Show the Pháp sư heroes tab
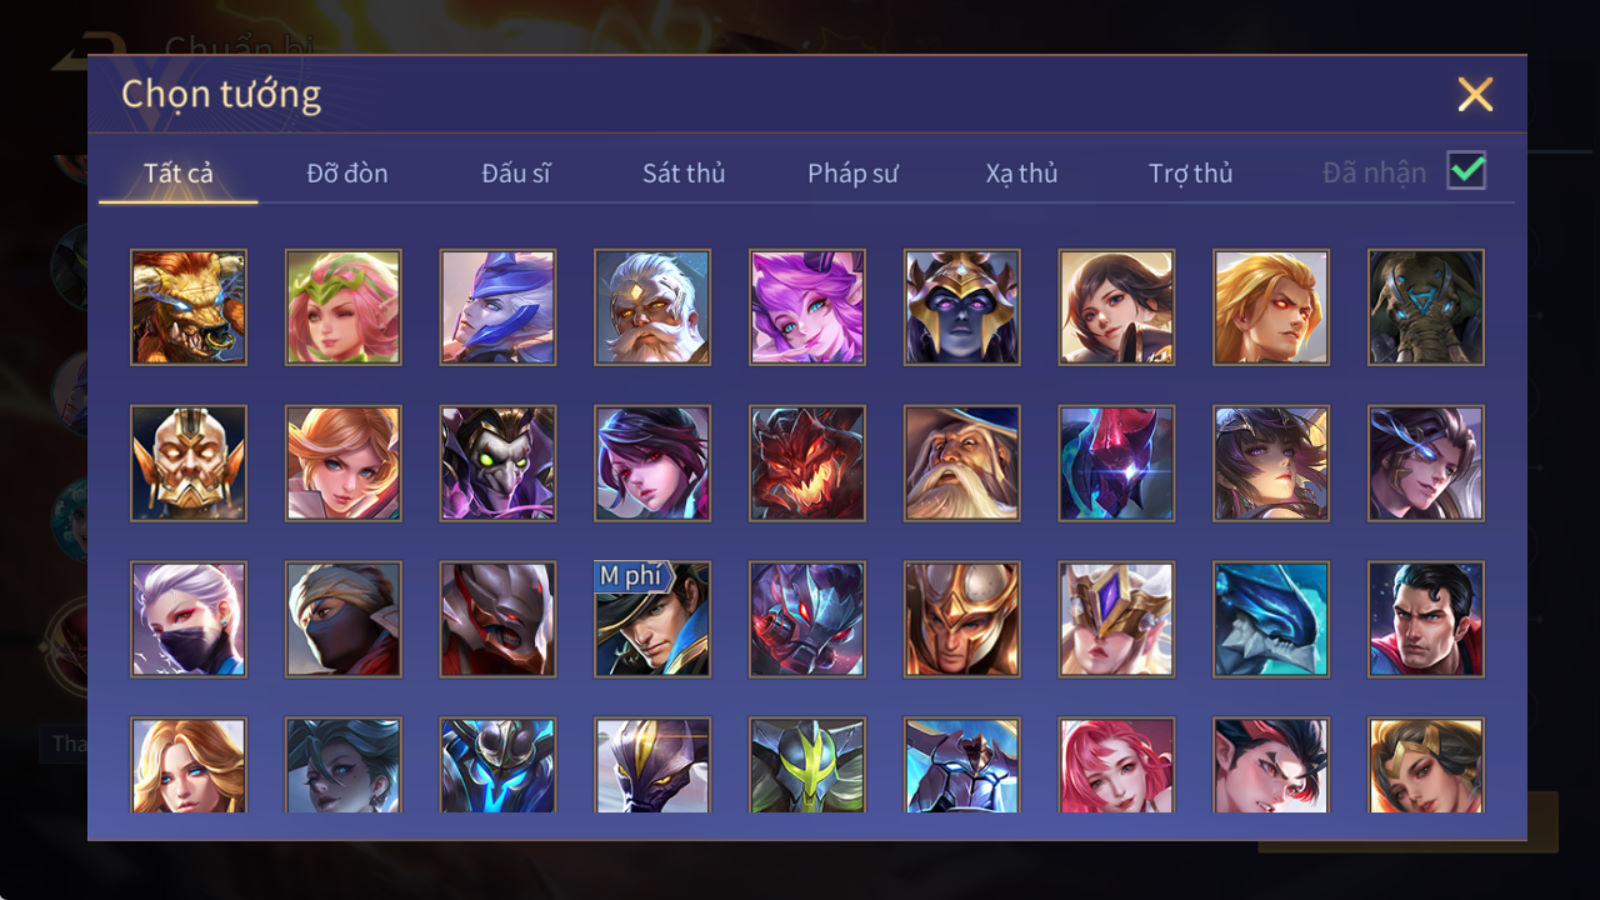Image resolution: width=1600 pixels, height=900 pixels. click(x=853, y=173)
